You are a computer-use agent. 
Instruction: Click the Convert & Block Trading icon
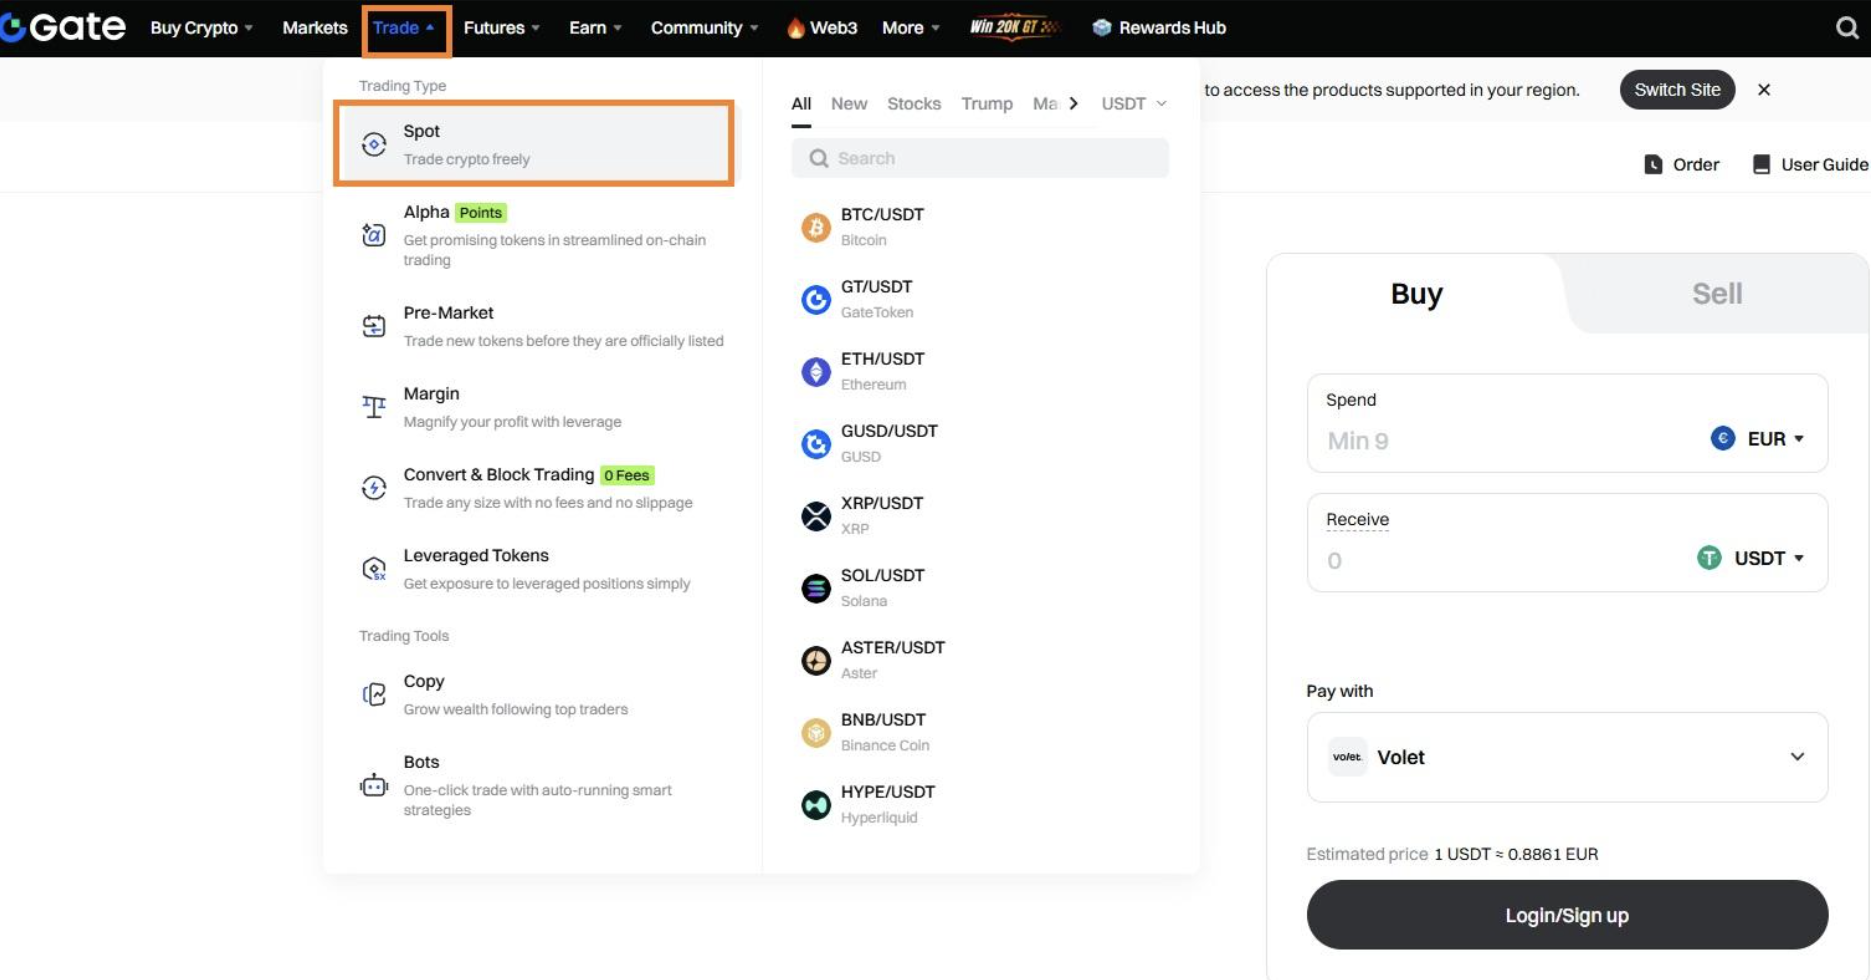pos(374,488)
